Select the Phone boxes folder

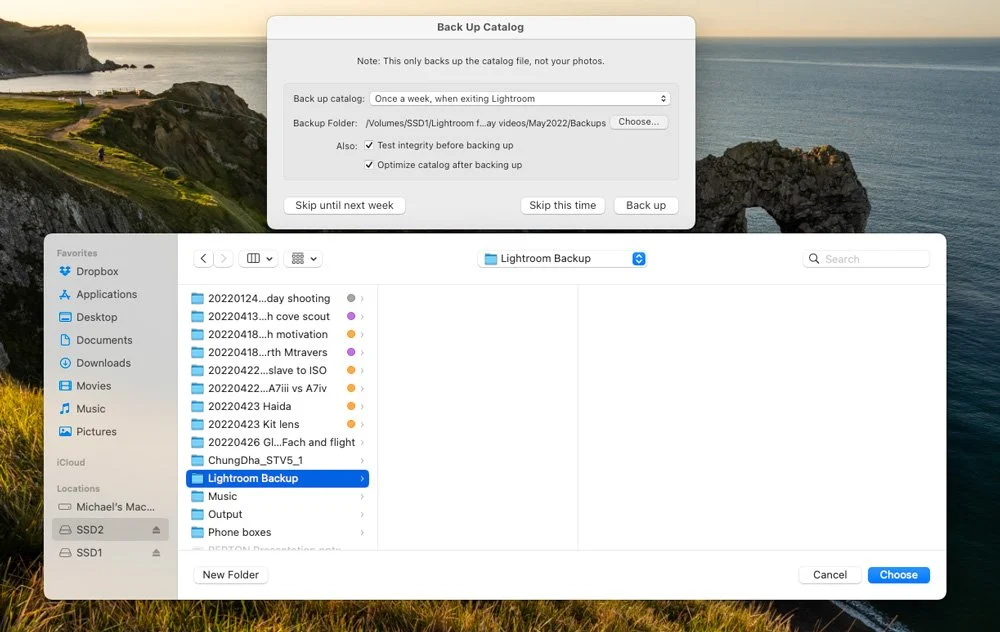(277, 533)
